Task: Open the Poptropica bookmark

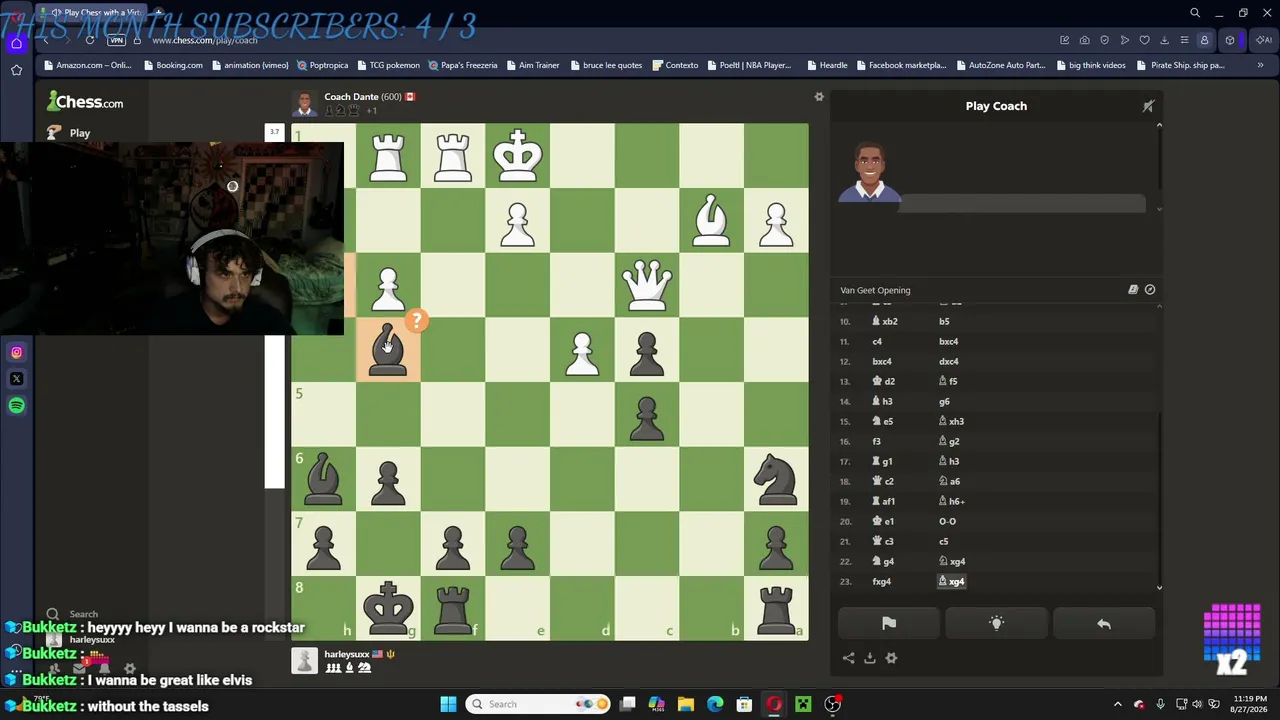Action: pyautogui.click(x=322, y=66)
